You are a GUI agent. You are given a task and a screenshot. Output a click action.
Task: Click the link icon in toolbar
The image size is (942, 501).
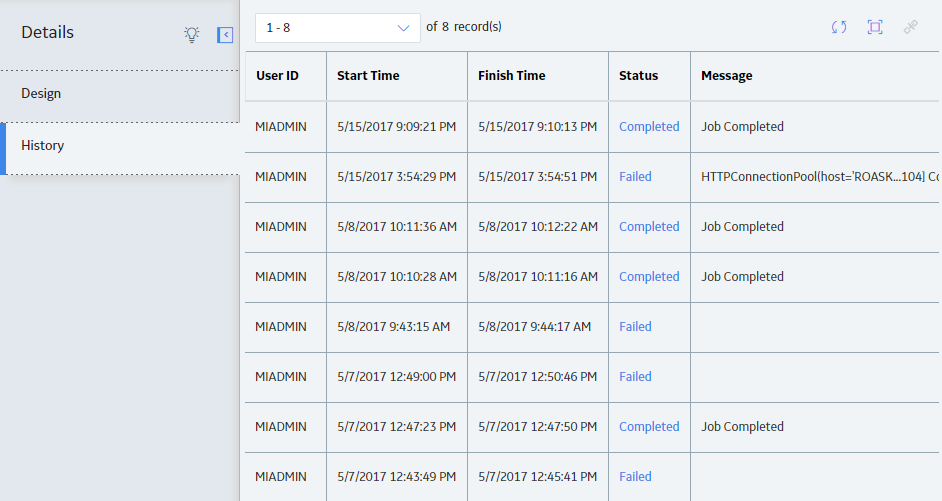(911, 27)
